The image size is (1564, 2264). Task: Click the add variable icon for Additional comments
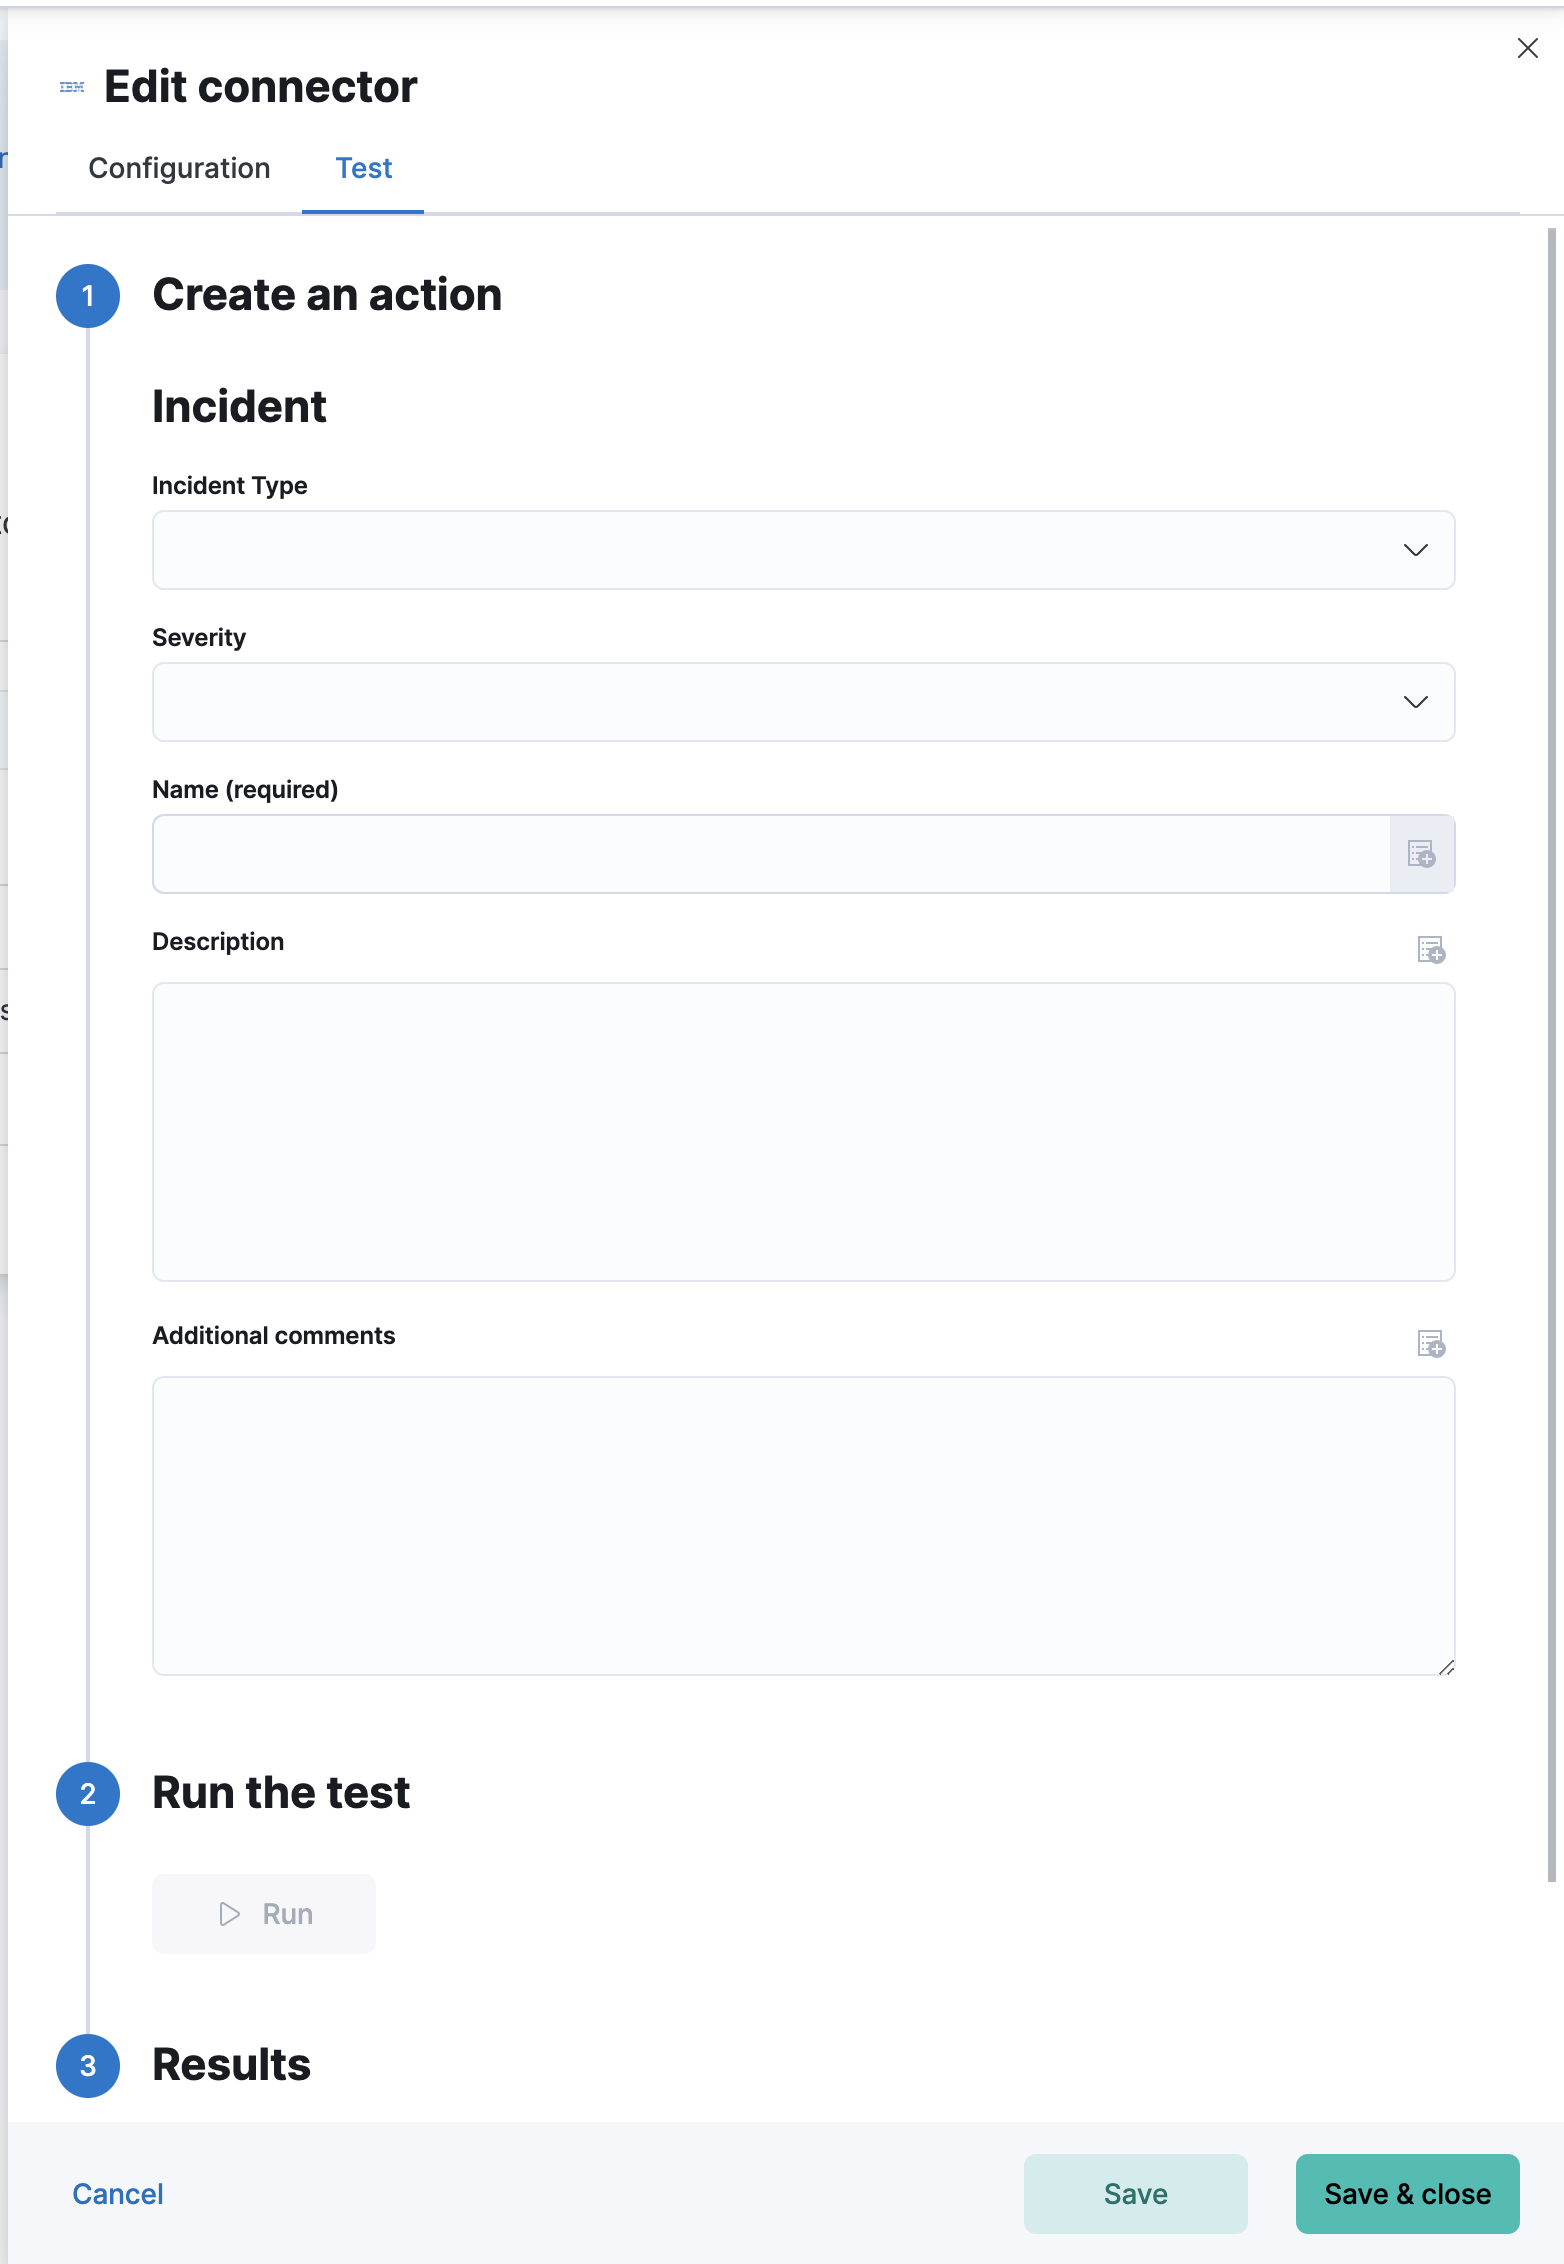pyautogui.click(x=1430, y=1344)
